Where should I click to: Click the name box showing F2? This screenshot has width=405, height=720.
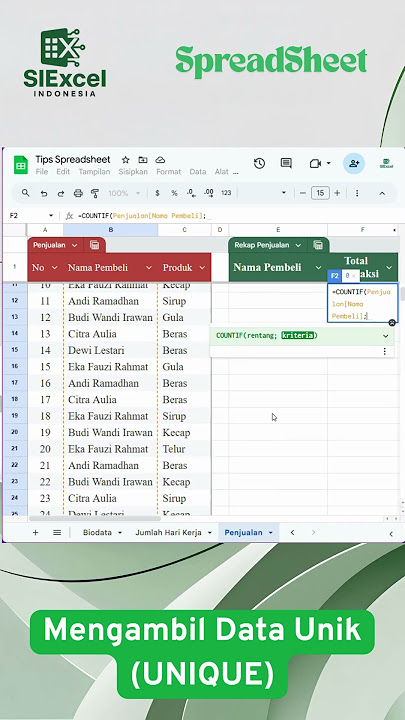point(30,215)
